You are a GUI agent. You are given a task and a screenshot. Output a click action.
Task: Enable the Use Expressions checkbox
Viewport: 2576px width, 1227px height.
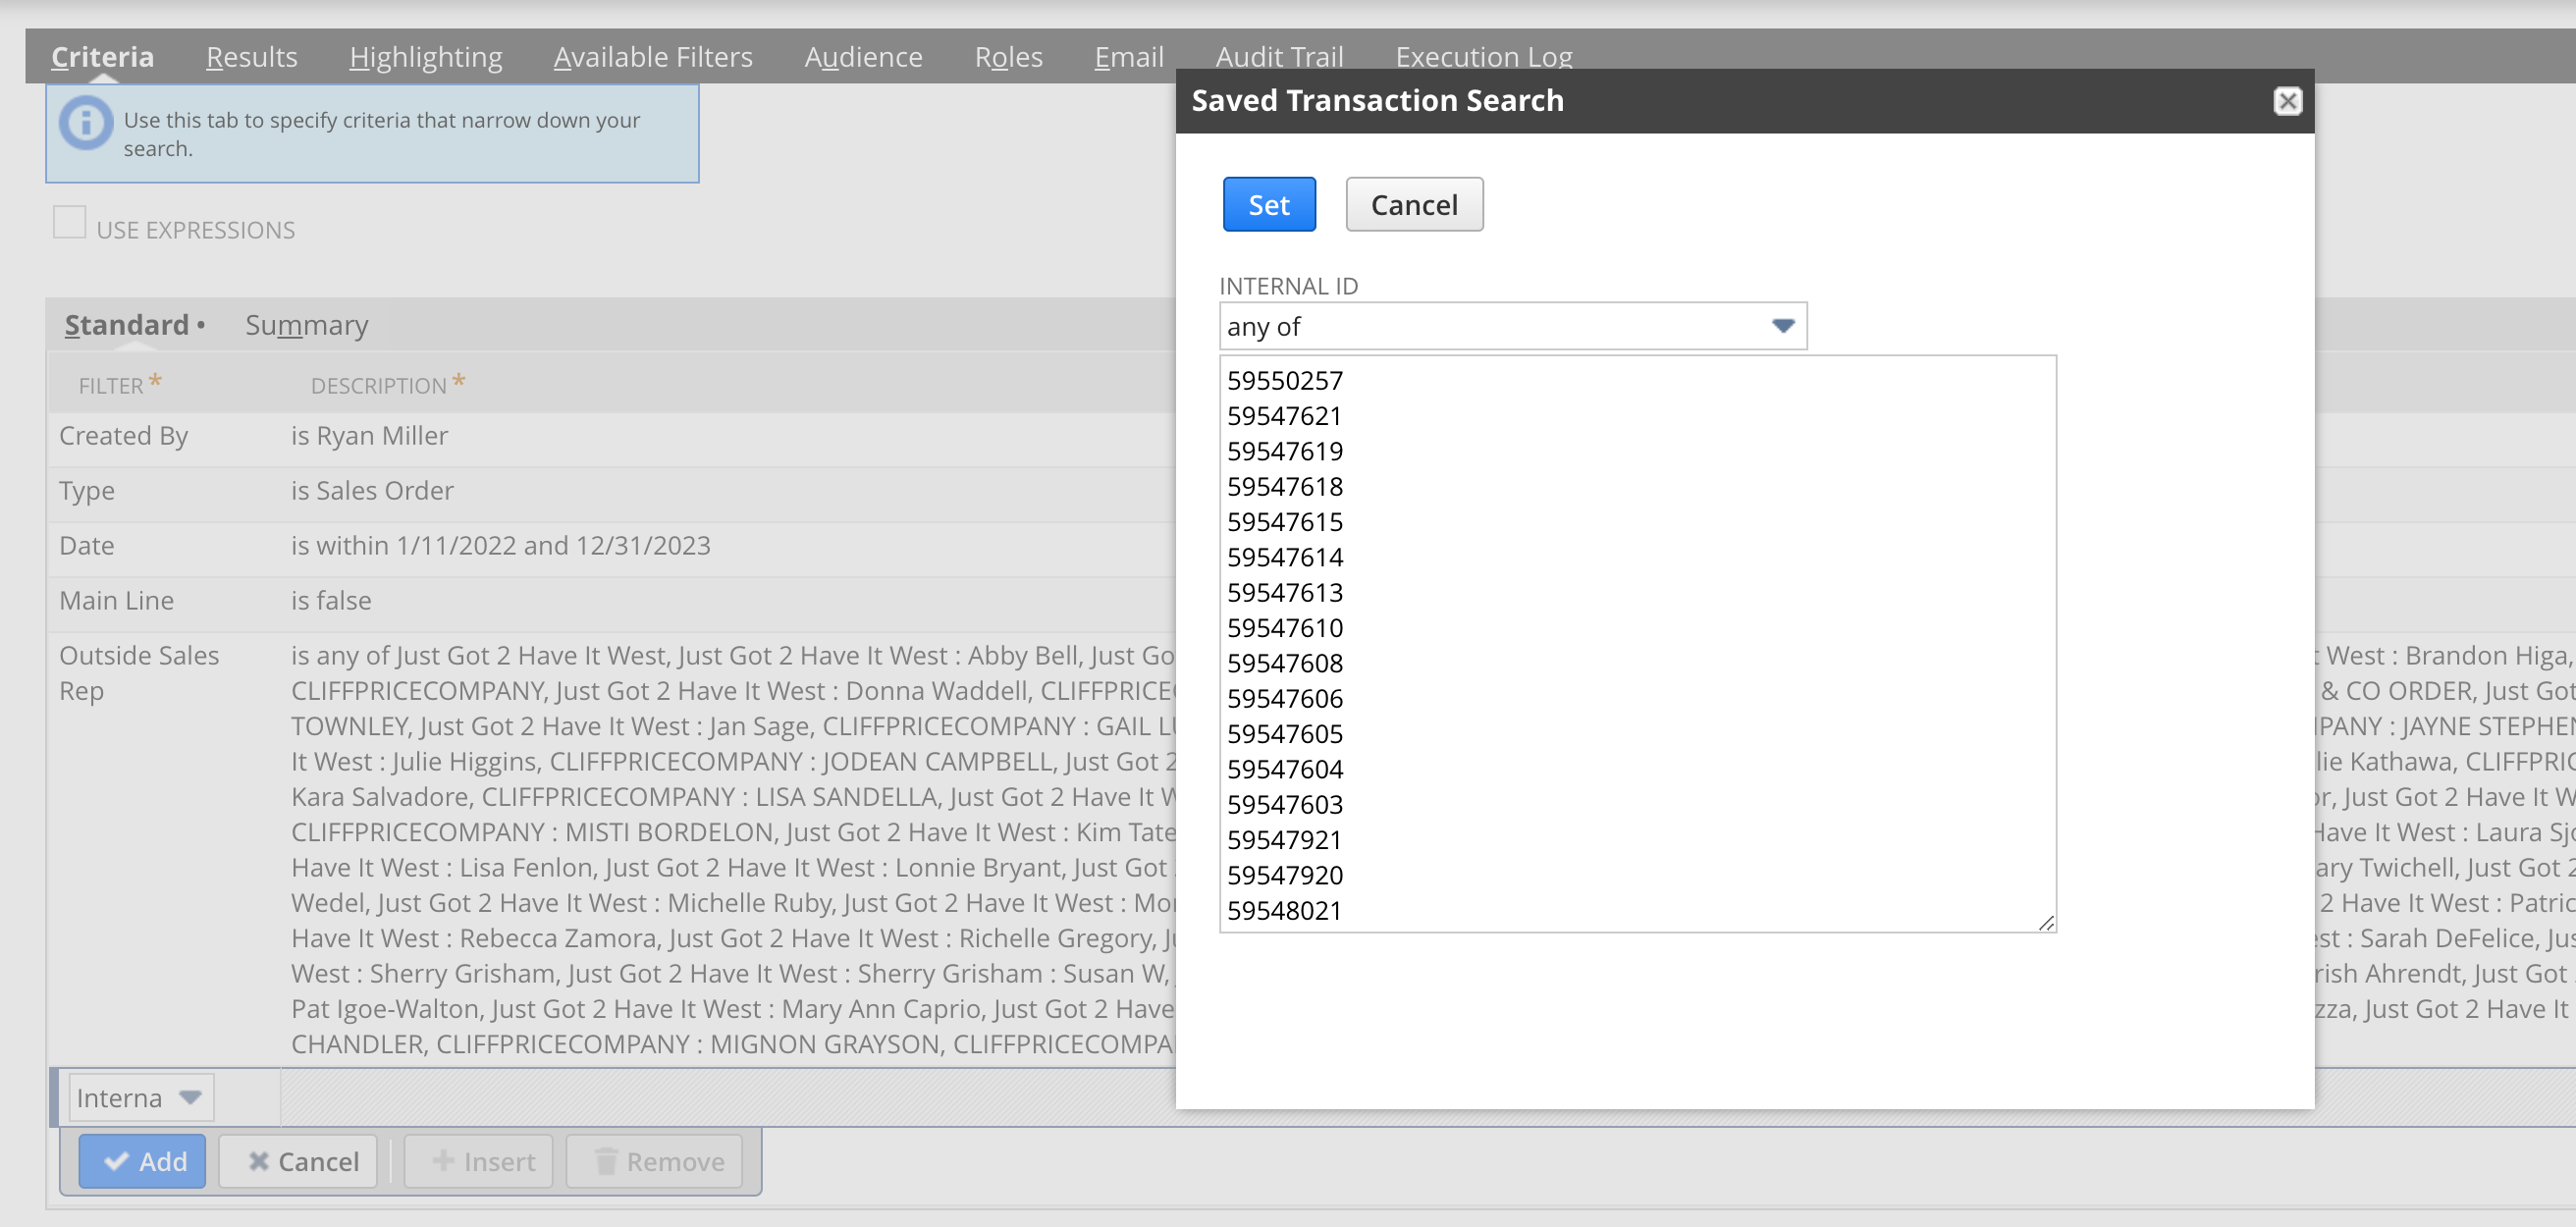(69, 222)
